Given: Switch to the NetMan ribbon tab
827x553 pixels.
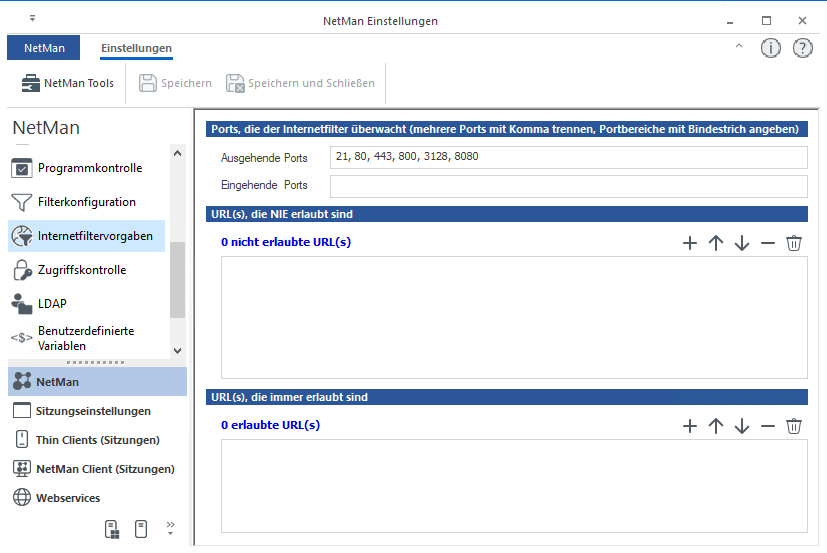Looking at the screenshot, I should point(43,48).
